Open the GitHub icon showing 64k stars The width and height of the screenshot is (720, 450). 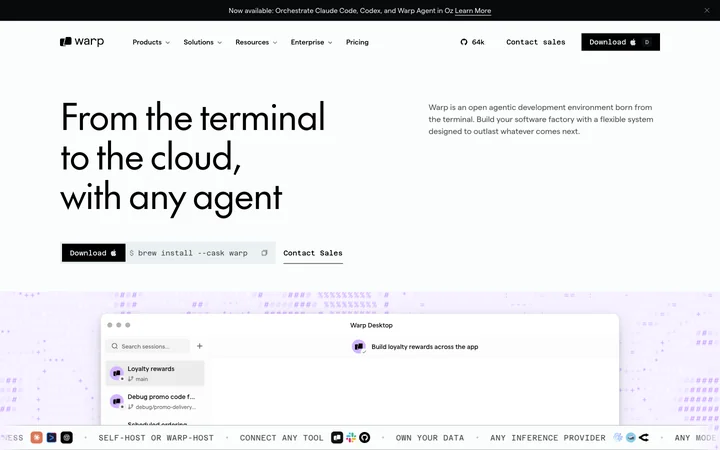coord(464,42)
